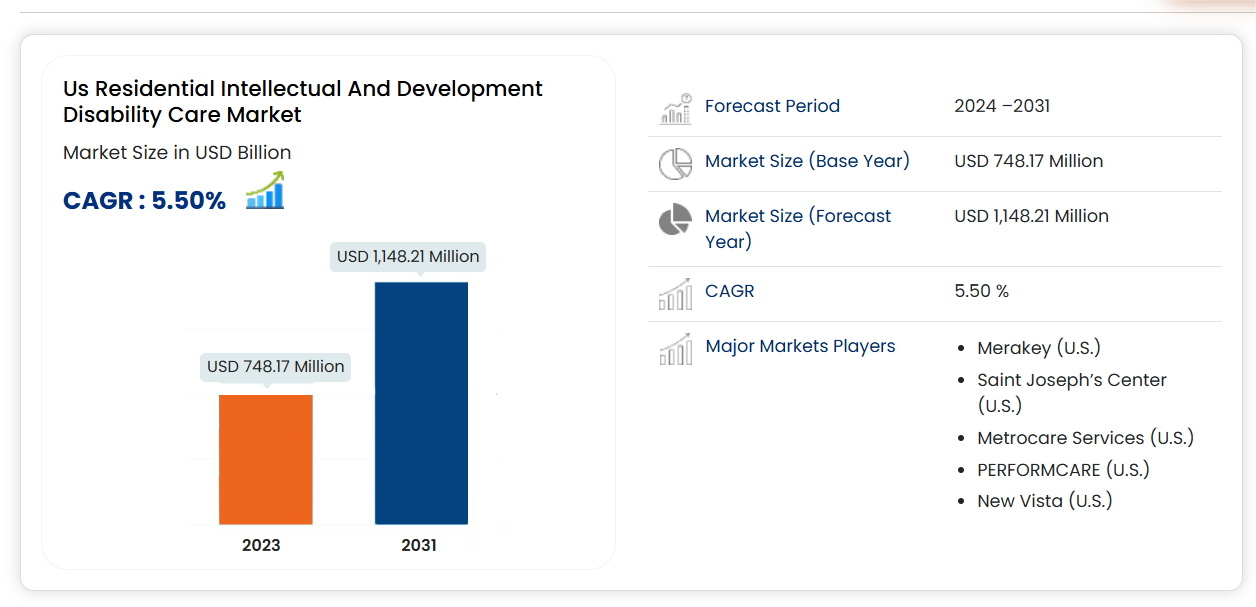The width and height of the screenshot is (1256, 607).
Task: Click the Market Size (Base Year) pie icon
Action: coord(676,163)
